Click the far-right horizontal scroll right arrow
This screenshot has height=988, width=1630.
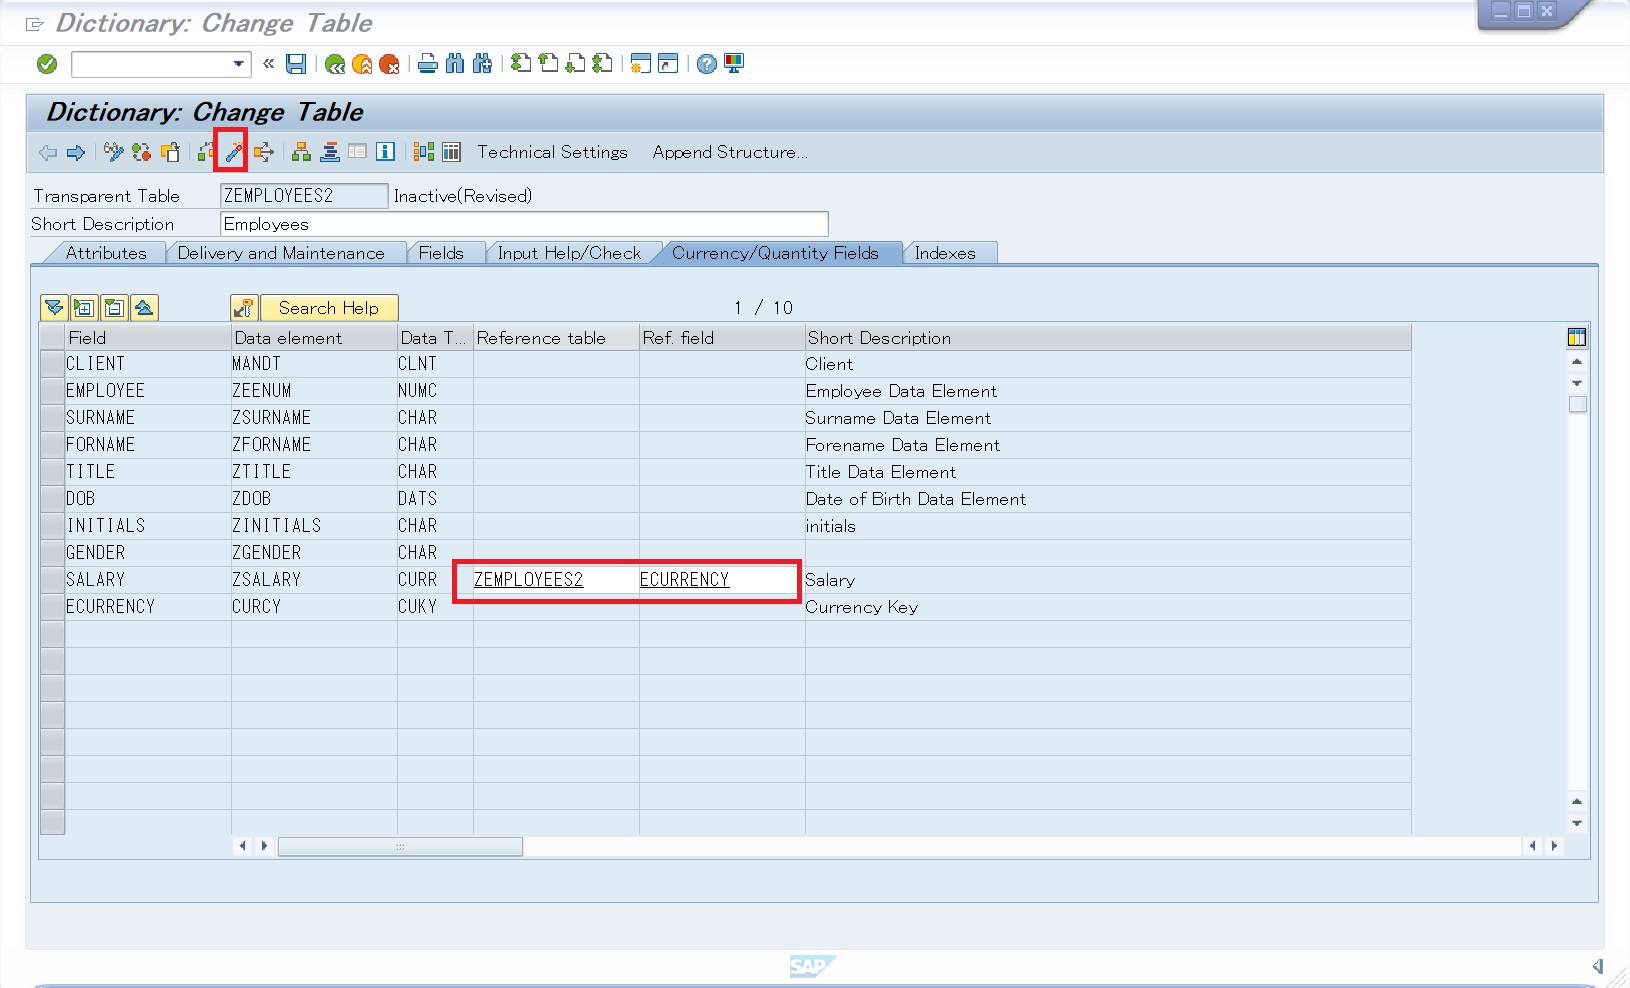(1554, 846)
